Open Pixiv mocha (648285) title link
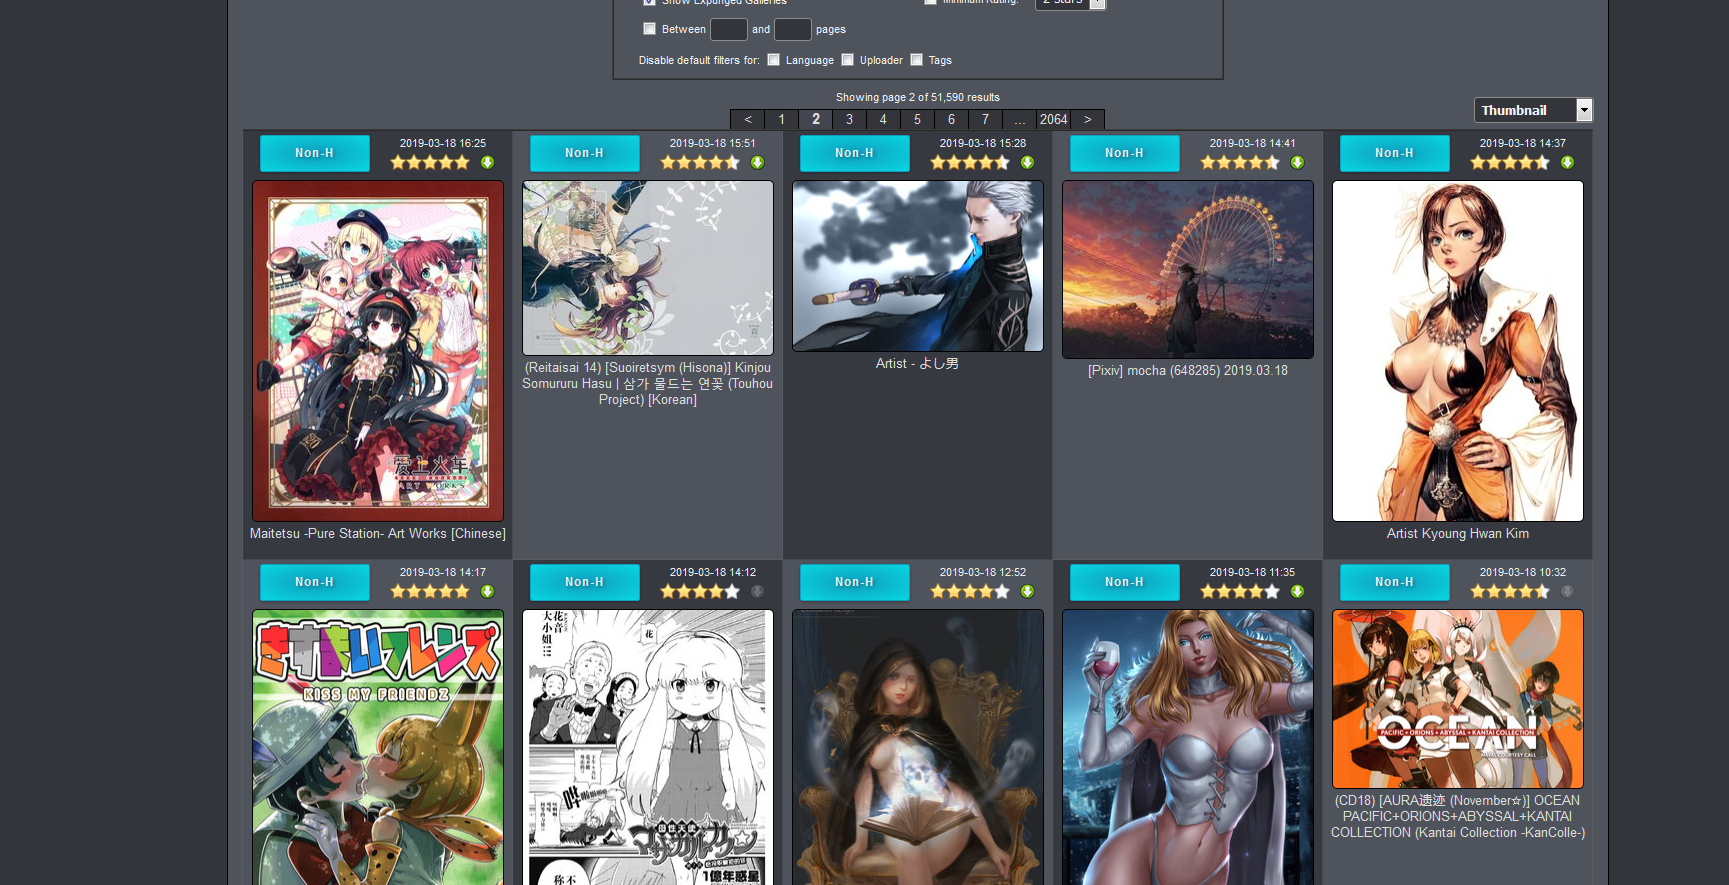Image resolution: width=1729 pixels, height=885 pixels. 1188,371
